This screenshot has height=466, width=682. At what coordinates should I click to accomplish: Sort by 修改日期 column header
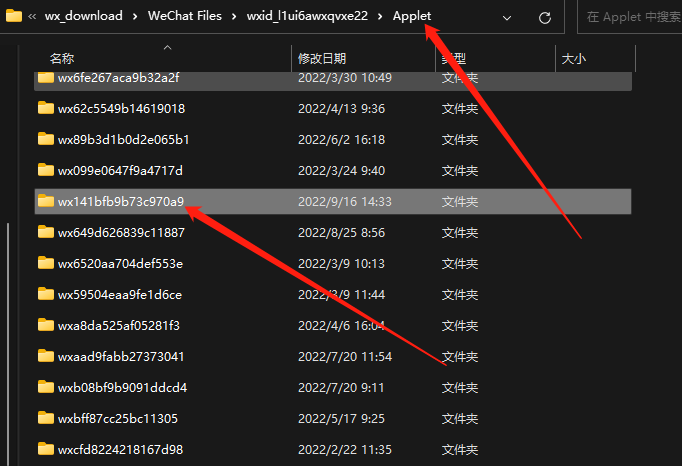[322, 58]
